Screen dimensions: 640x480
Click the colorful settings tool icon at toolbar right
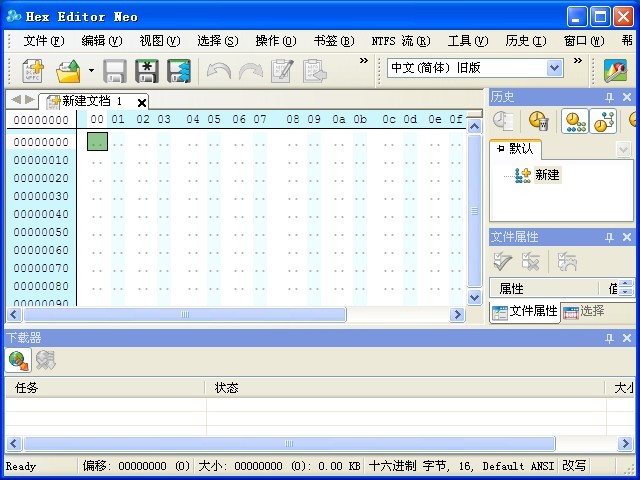point(615,71)
